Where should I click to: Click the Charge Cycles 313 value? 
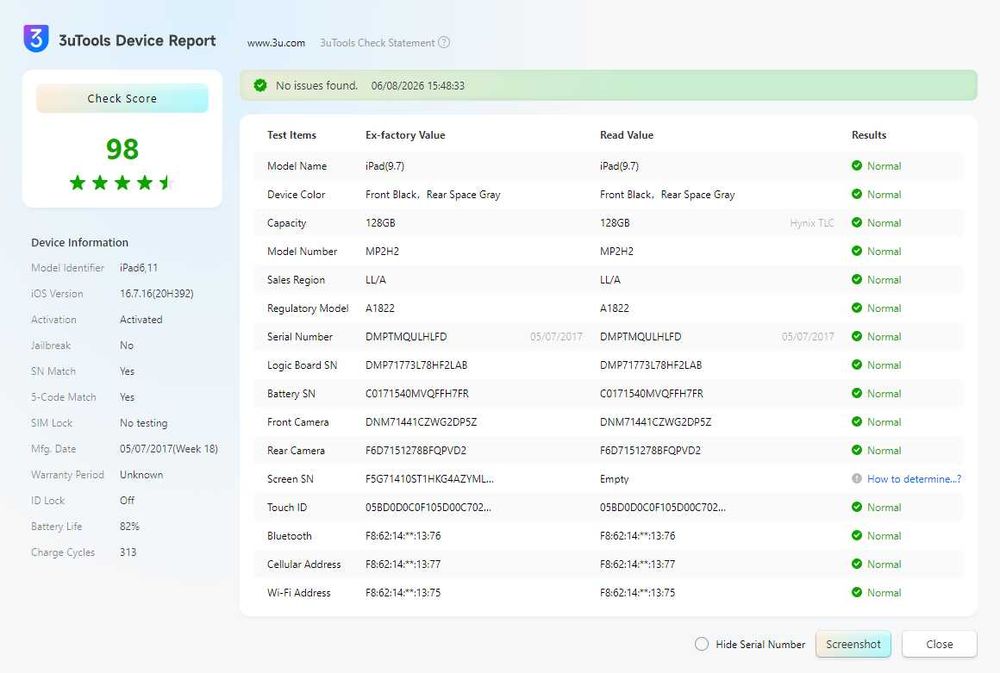(128, 552)
